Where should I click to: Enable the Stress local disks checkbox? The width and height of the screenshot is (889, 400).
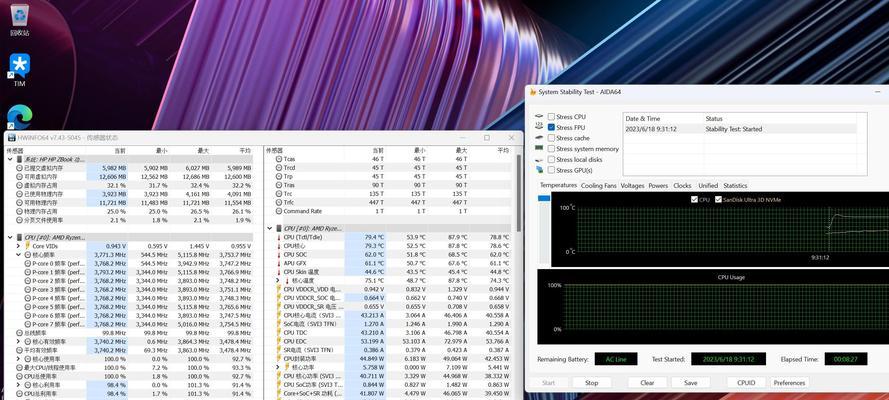click(551, 159)
